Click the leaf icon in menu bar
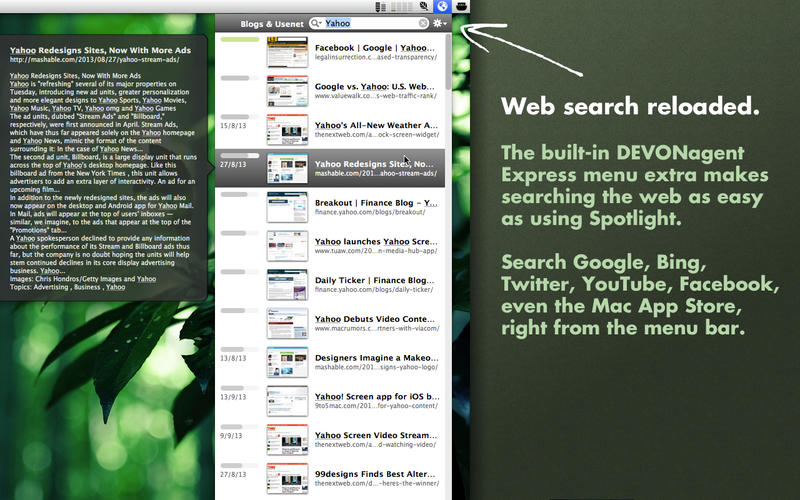Image resolution: width=800 pixels, height=500 pixels. [423, 6]
